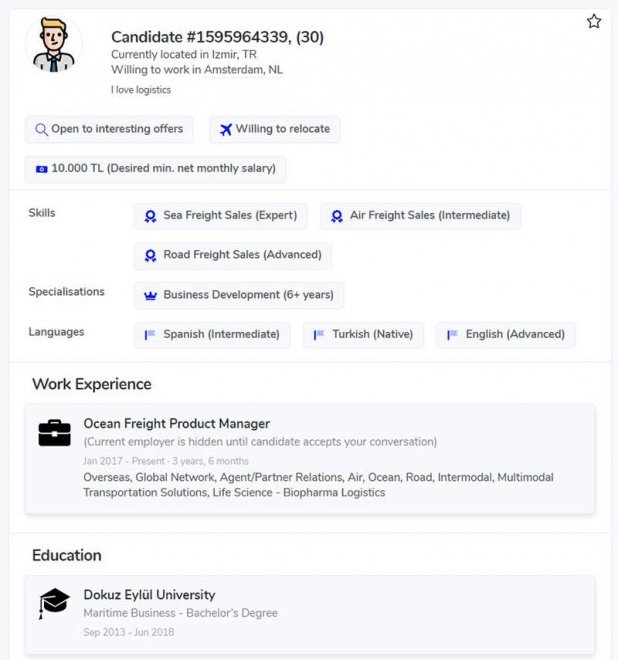Click the Education section heading

[x=67, y=555]
